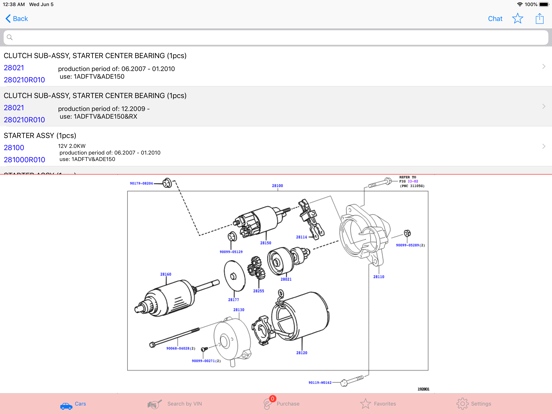Open Starter Assy 28100 row chevron

point(544,146)
